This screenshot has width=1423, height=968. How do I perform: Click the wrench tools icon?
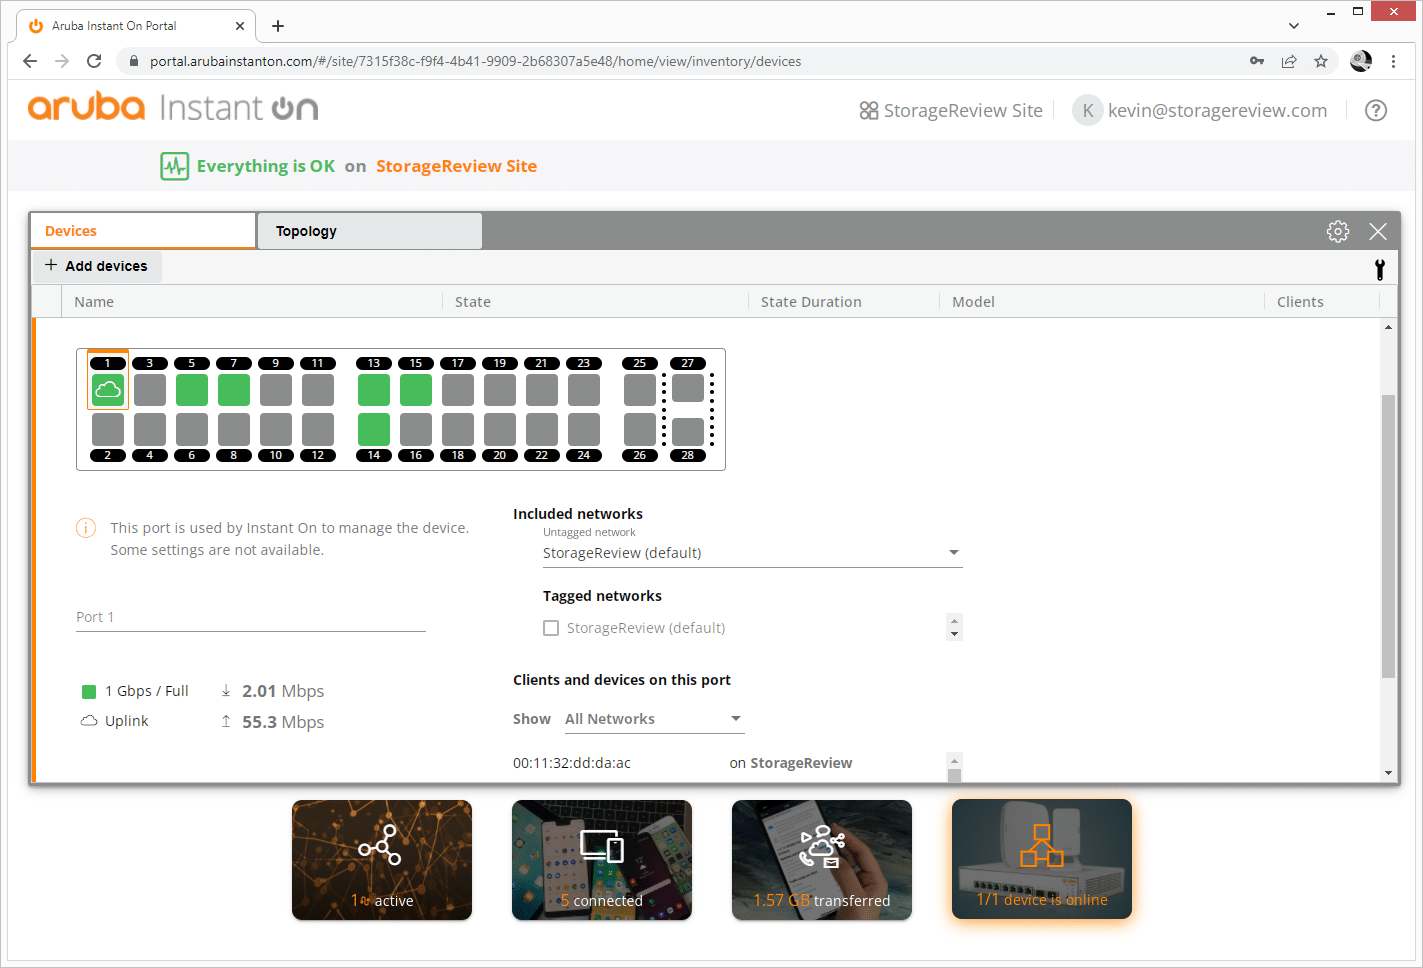(x=1380, y=269)
